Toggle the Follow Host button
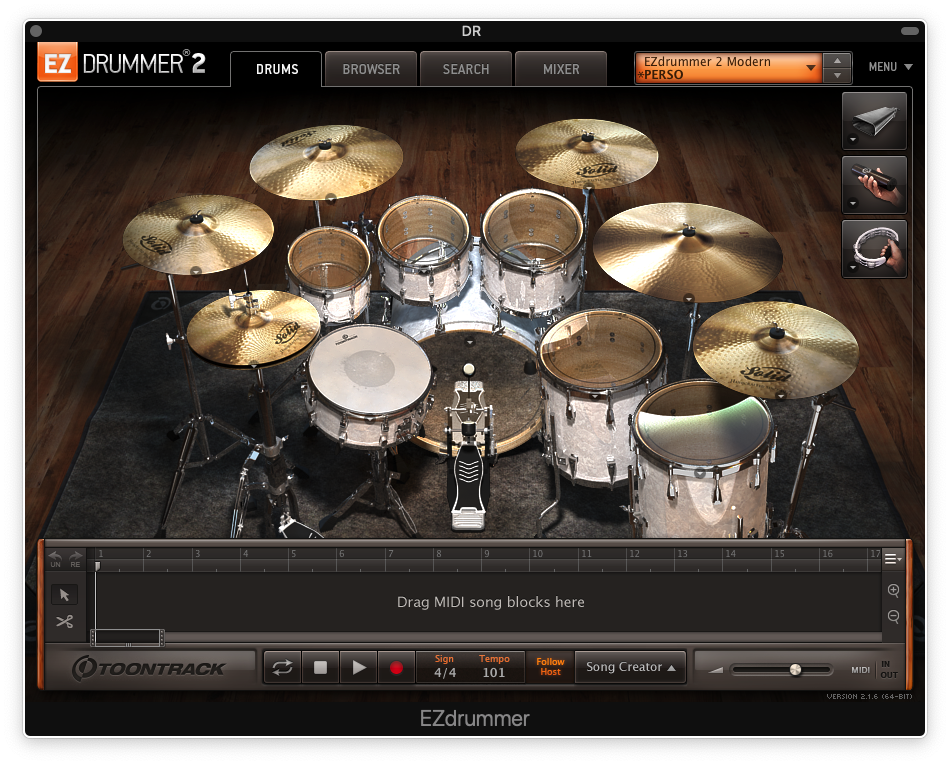This screenshot has height=765, width=950. tap(550, 667)
